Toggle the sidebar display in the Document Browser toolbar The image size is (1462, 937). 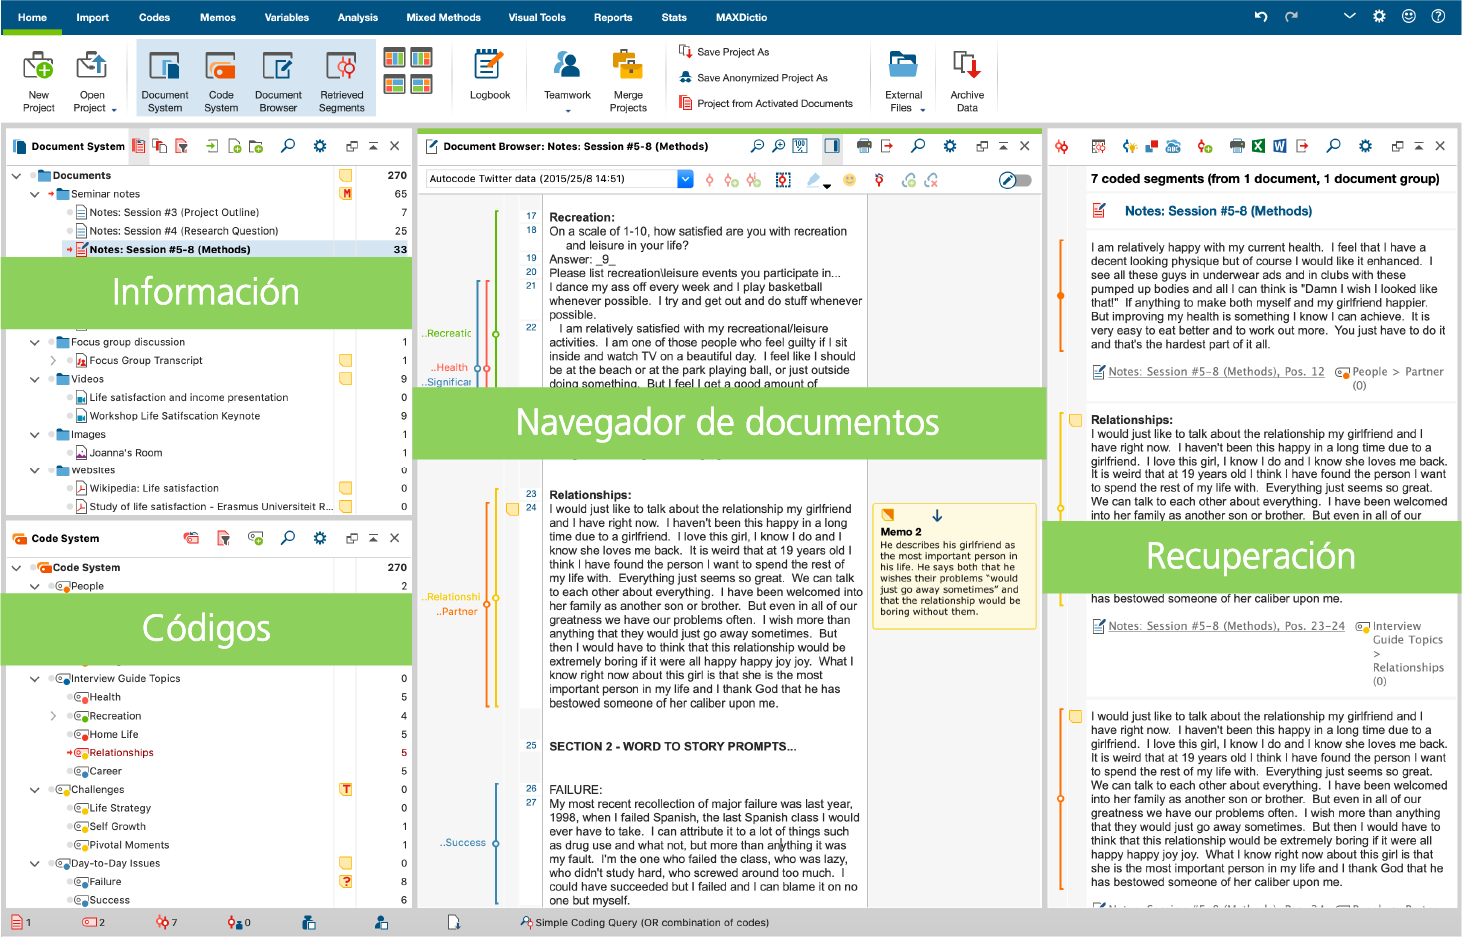pos(832,146)
